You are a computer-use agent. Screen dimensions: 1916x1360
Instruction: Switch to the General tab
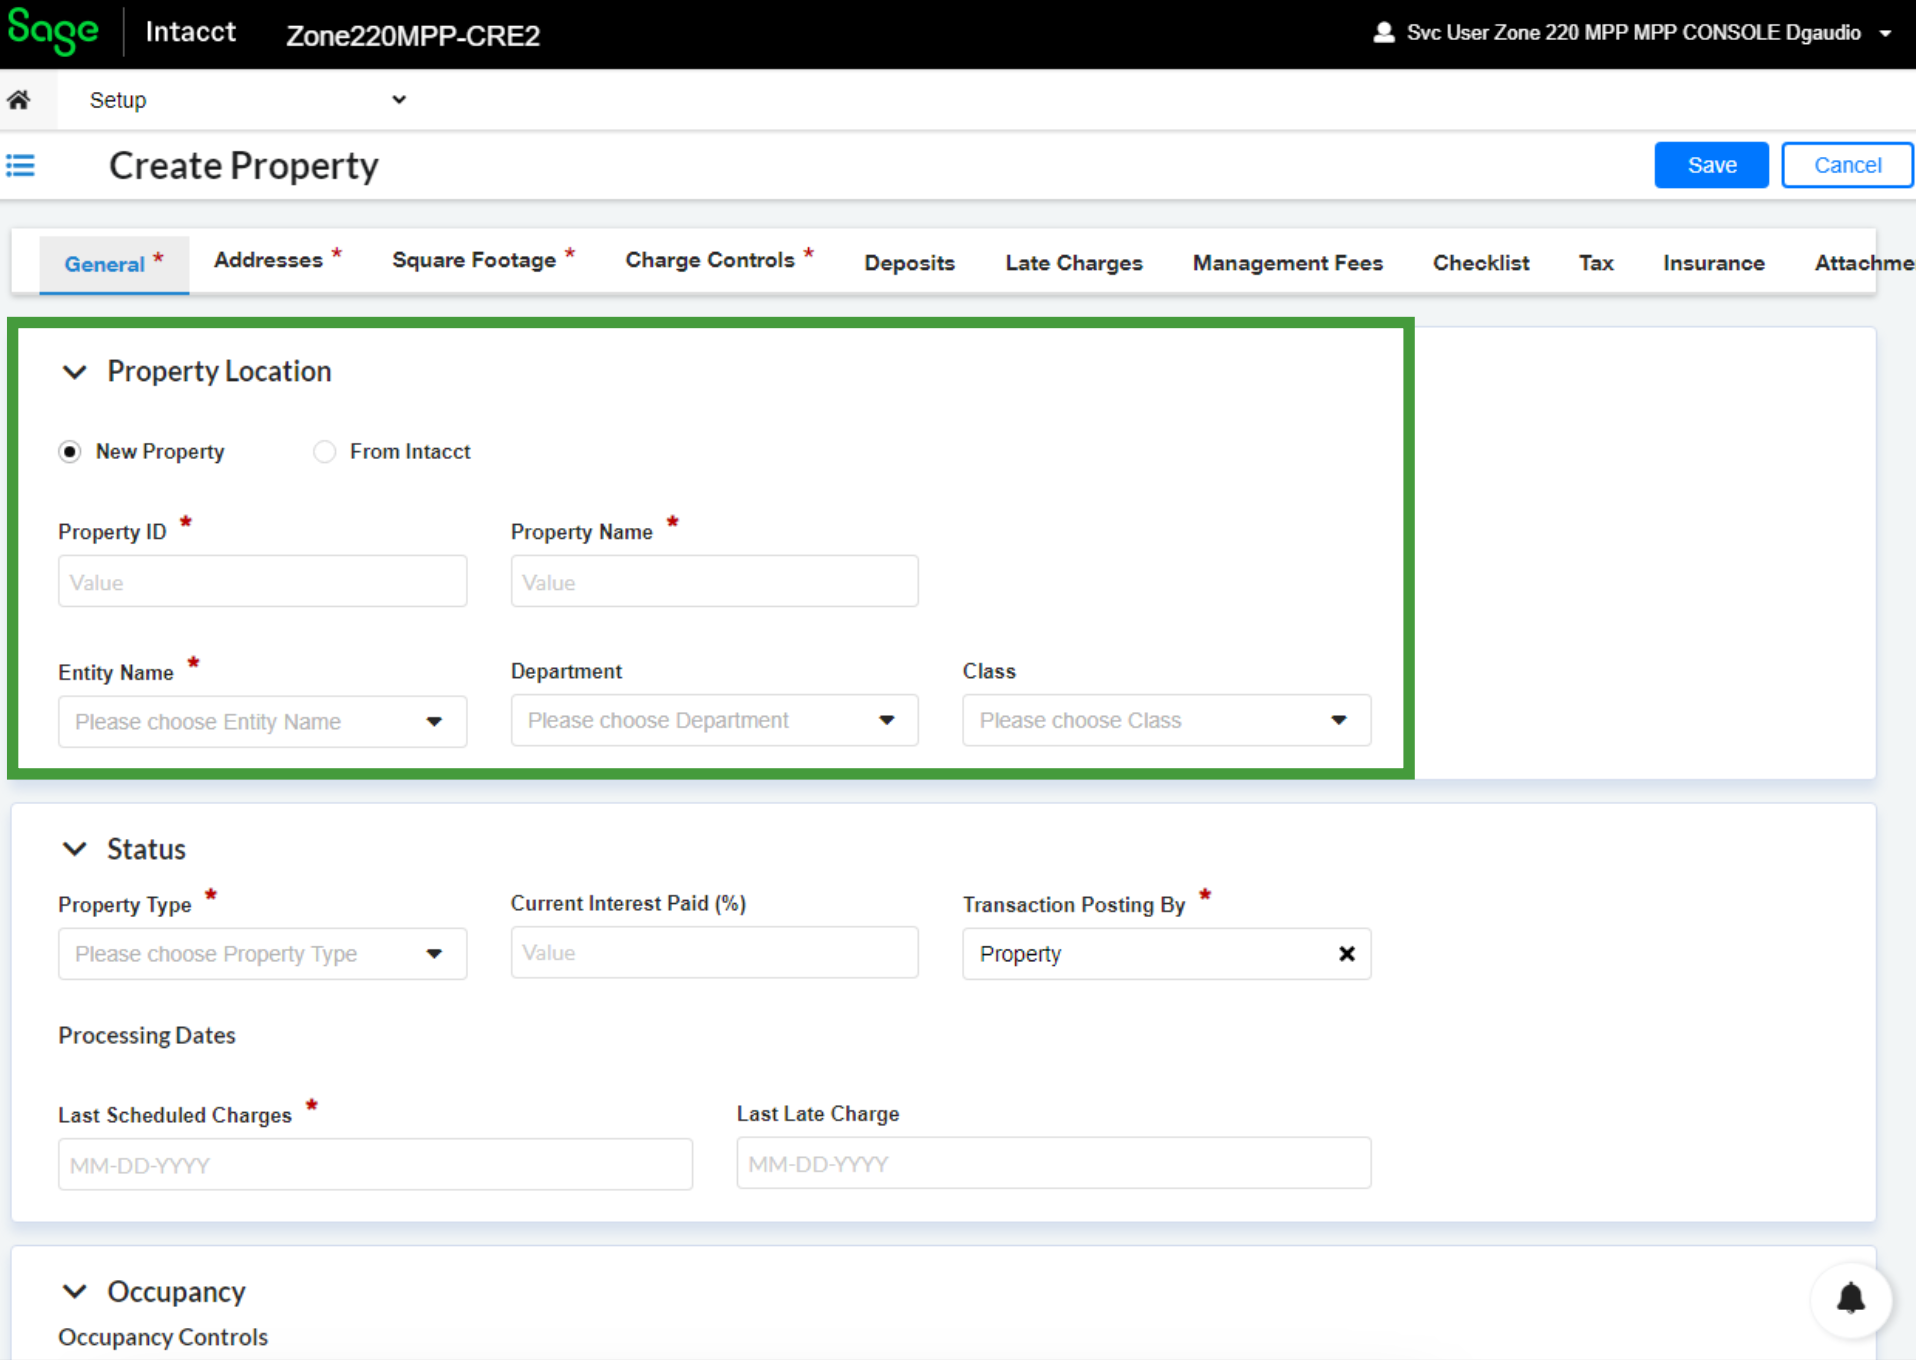[114, 264]
